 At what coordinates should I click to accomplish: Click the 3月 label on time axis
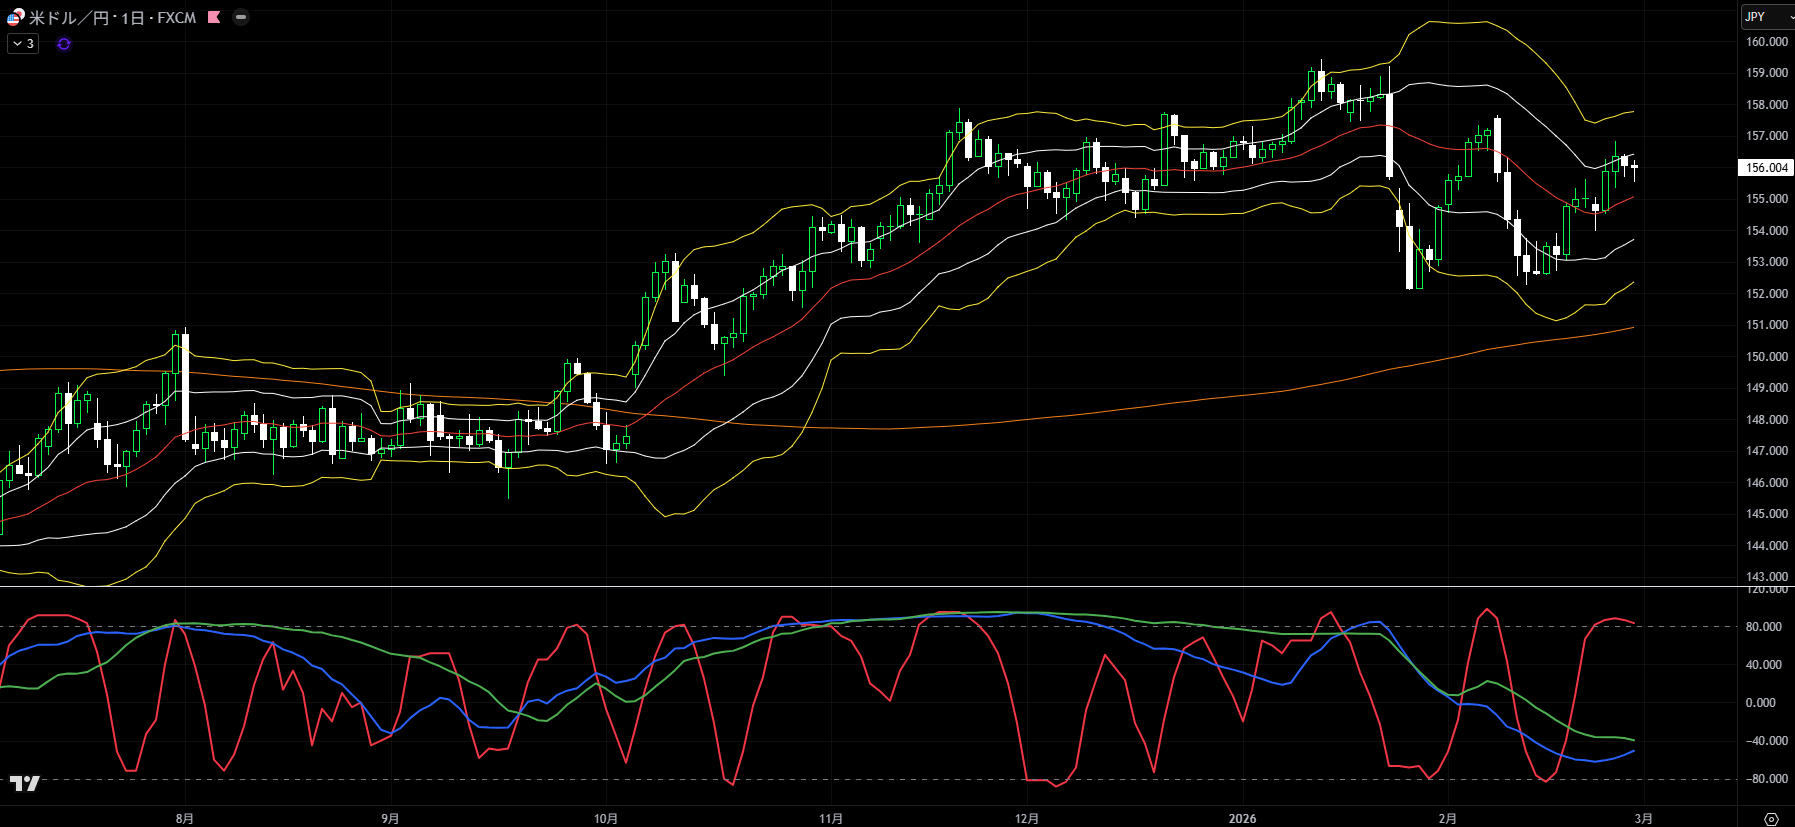[x=1643, y=819]
